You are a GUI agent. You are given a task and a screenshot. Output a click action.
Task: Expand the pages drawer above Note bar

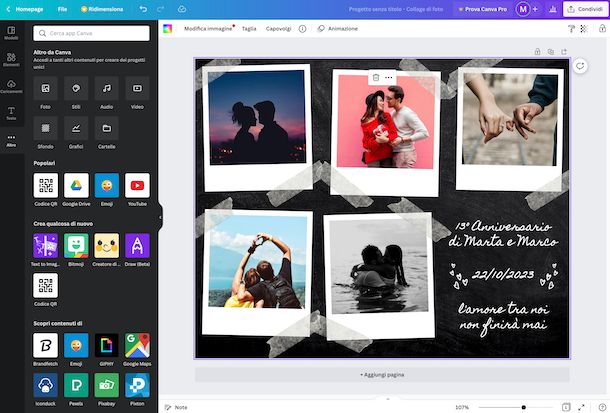tap(387, 399)
